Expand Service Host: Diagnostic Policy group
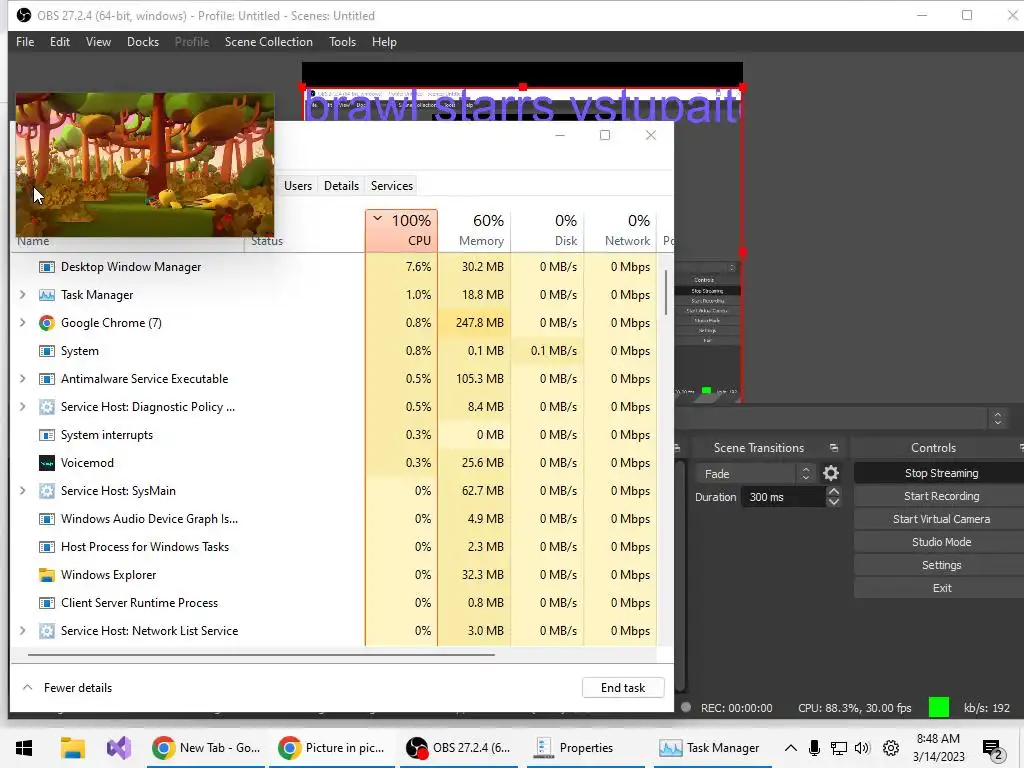Image resolution: width=1024 pixels, height=768 pixels. point(23,407)
